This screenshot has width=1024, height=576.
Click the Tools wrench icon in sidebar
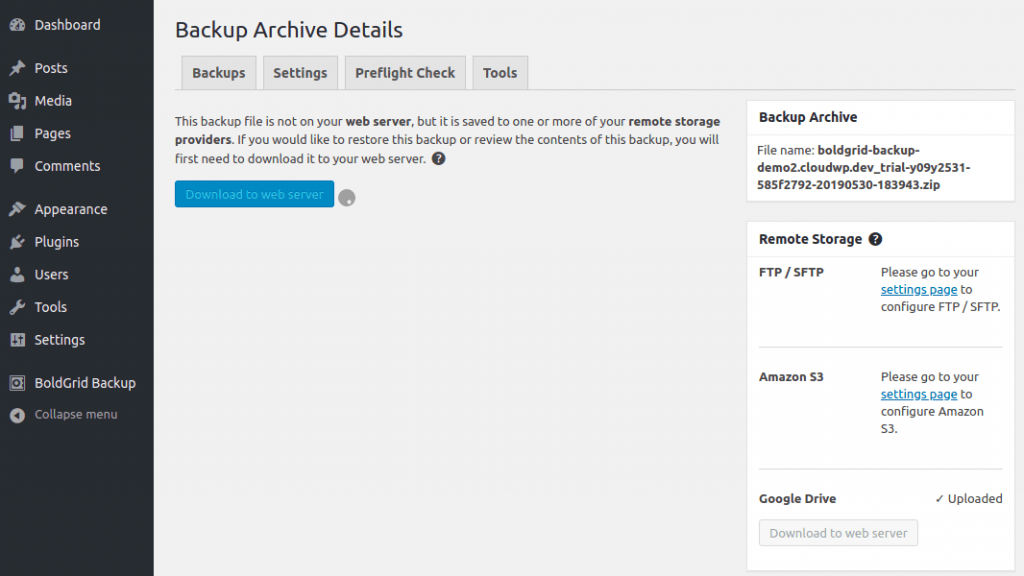coord(18,307)
